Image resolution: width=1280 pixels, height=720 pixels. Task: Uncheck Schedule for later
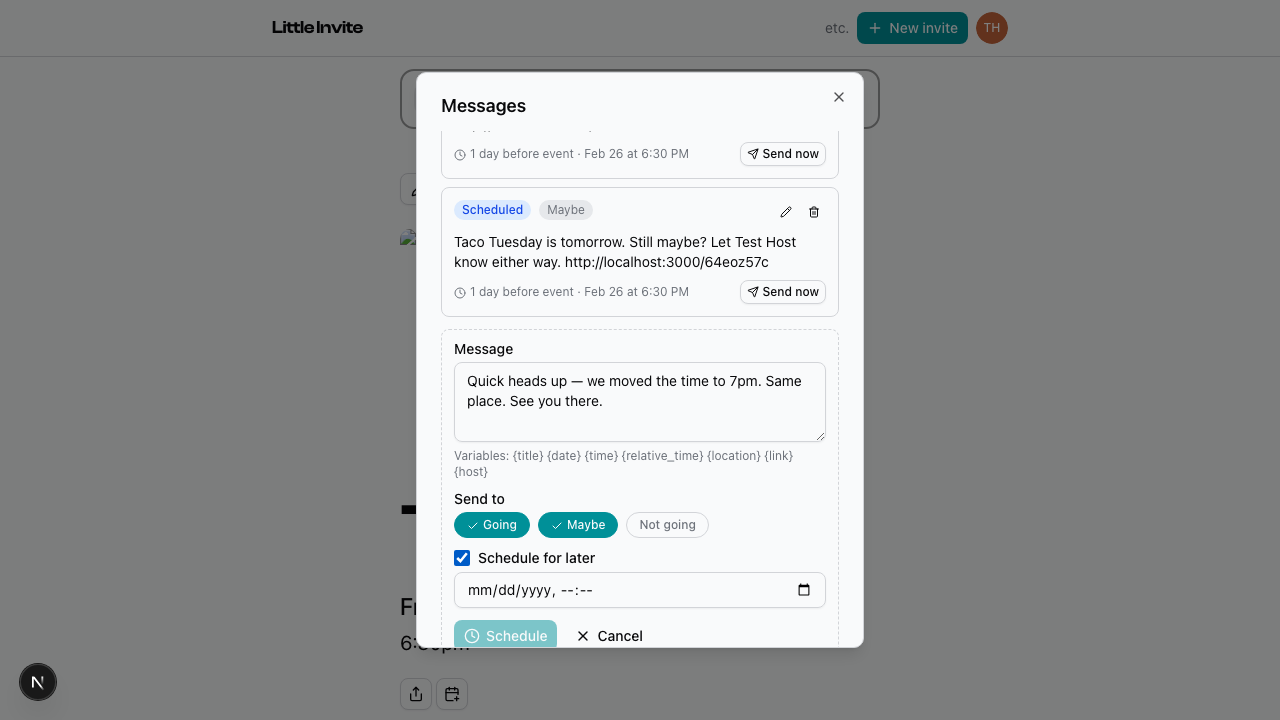(x=462, y=558)
